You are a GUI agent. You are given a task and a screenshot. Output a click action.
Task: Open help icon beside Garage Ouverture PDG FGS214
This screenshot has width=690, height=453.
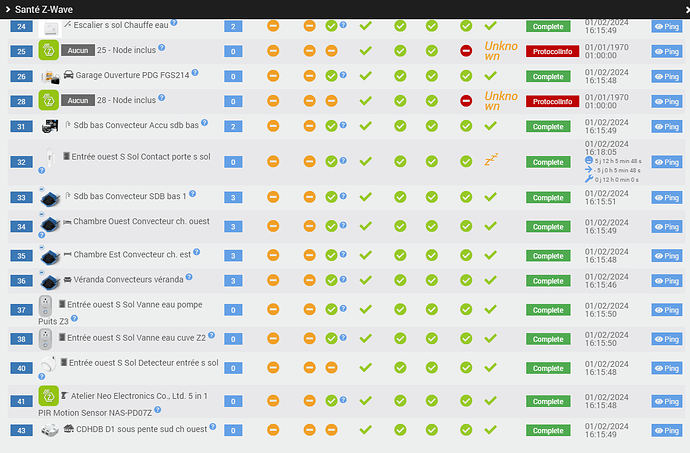pos(195,73)
